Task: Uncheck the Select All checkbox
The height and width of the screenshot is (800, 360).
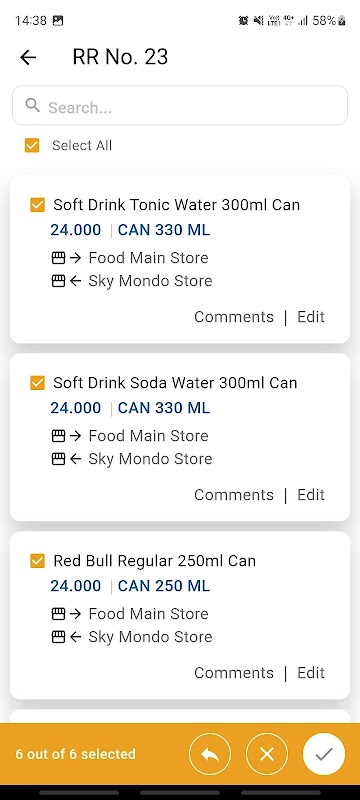Action: tap(32, 145)
